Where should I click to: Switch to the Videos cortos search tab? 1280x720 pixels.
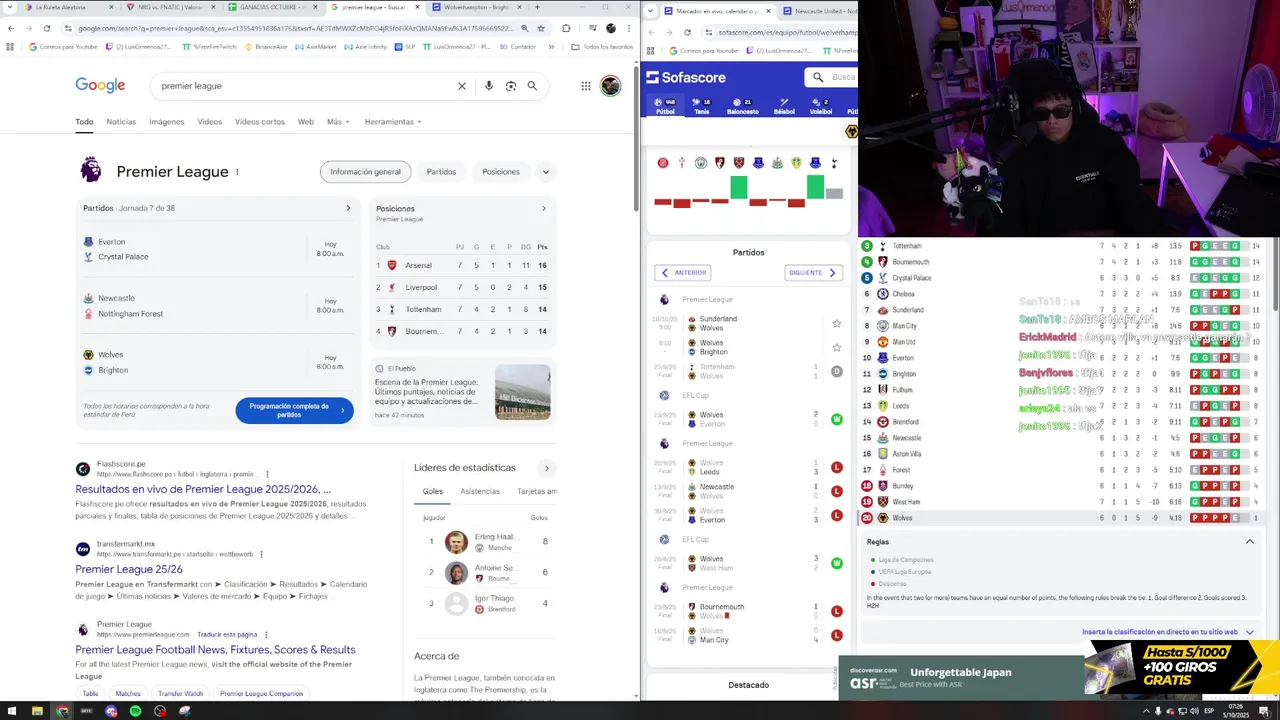pos(260,122)
